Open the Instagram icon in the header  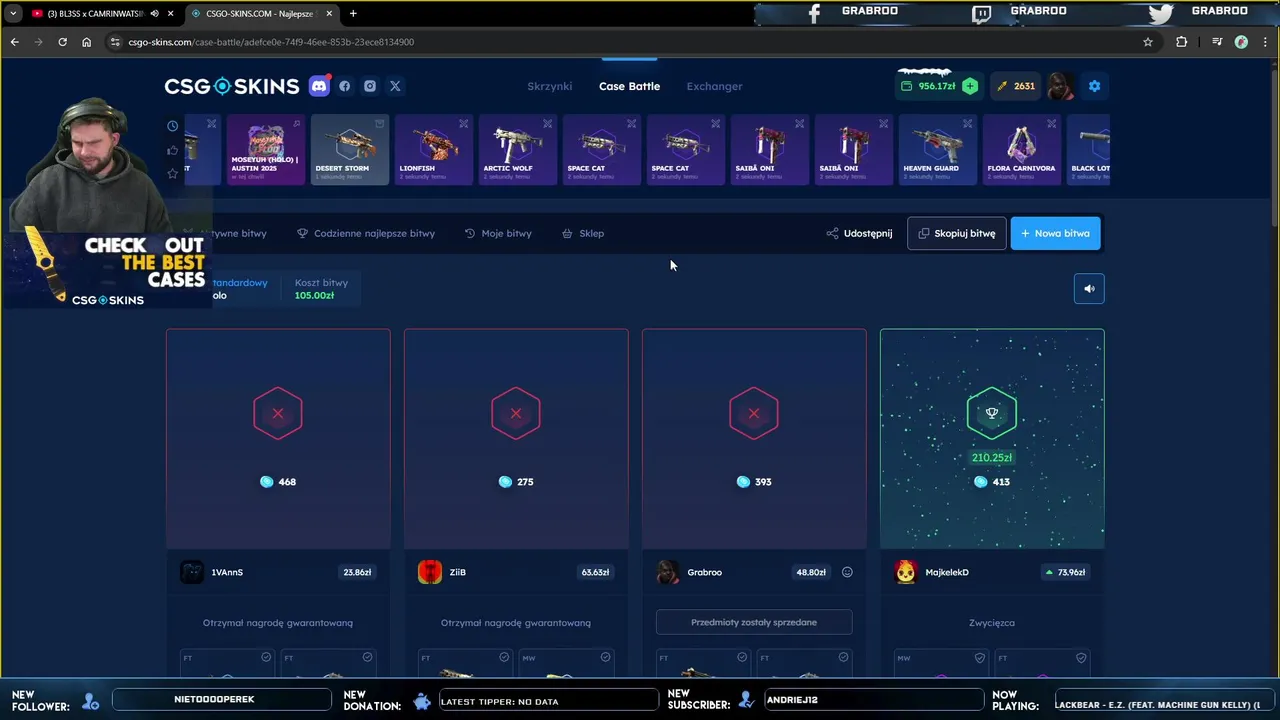(370, 86)
